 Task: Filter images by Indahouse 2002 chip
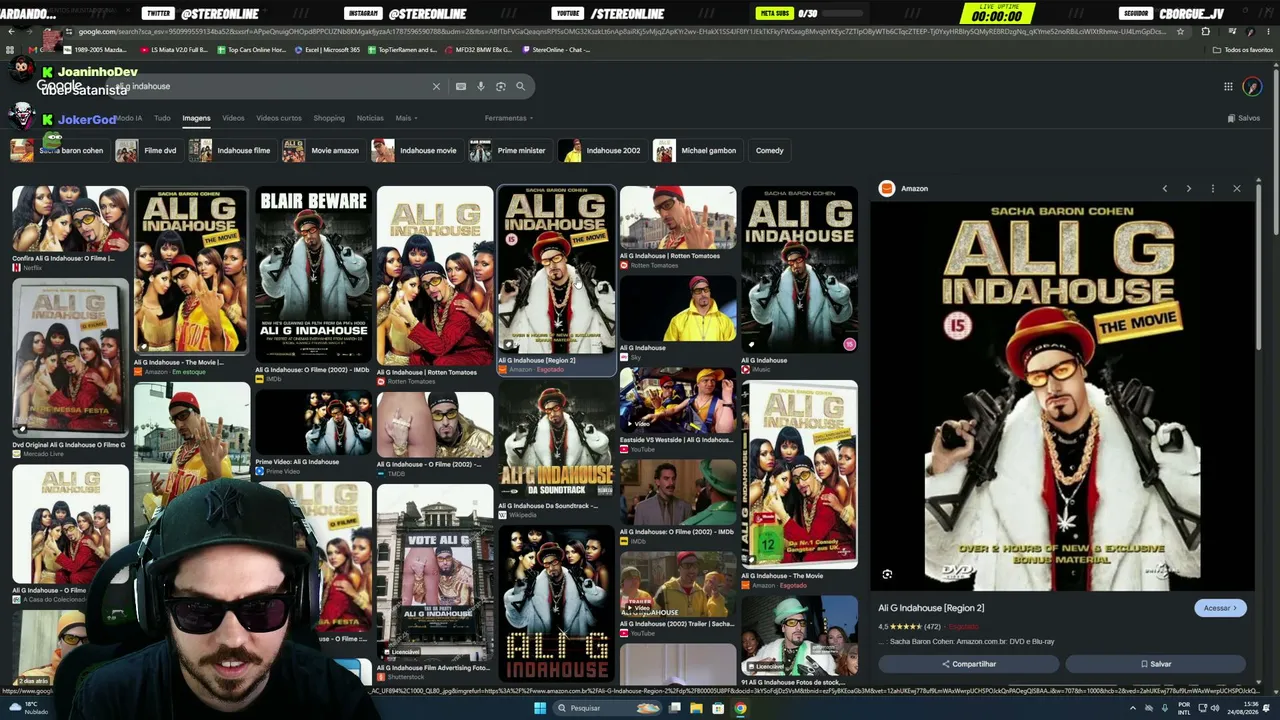pyautogui.click(x=601, y=151)
